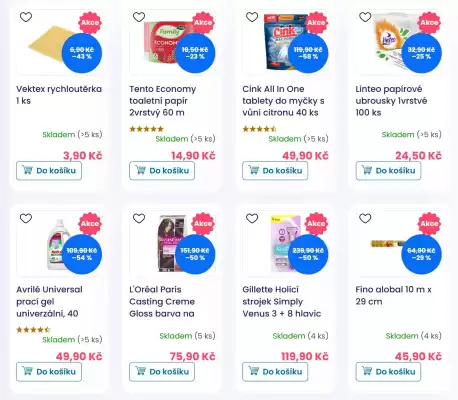The width and height of the screenshot is (458, 400).
Task: Add Fino alobal foil to cart
Action: pos(388,372)
